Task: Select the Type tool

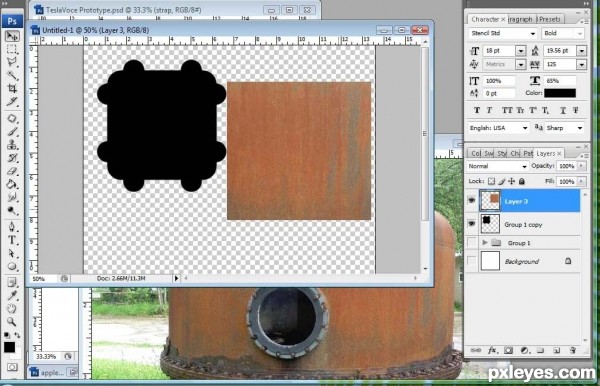Action: (x=12, y=240)
